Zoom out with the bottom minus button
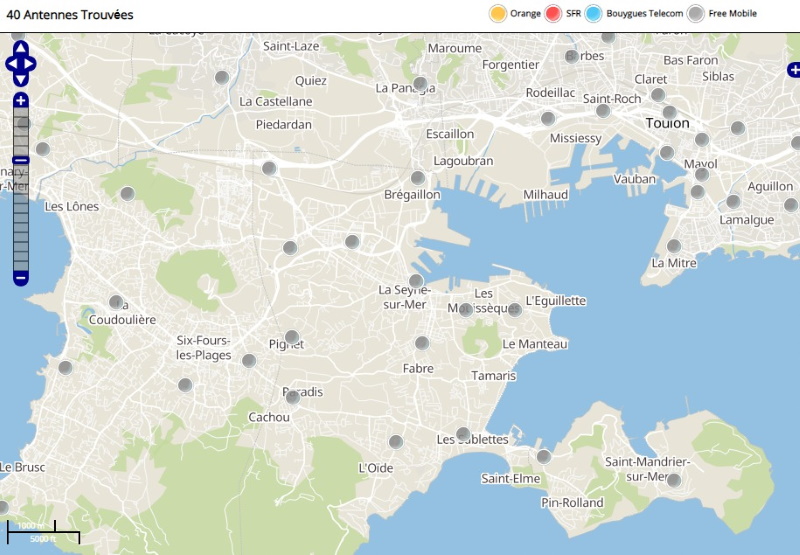 tap(21, 277)
